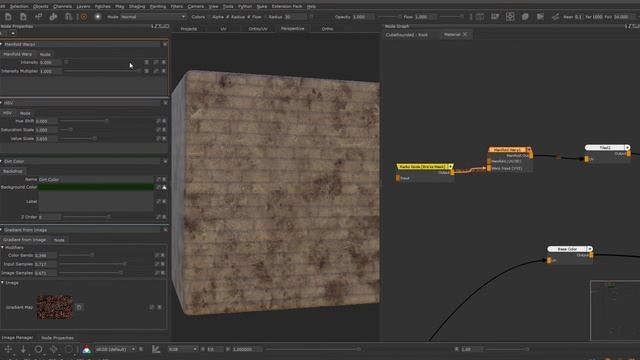Screen dimensions: 640x360
Task: Click the four-pane layout icon in the top toolbar
Action: [510, 17]
